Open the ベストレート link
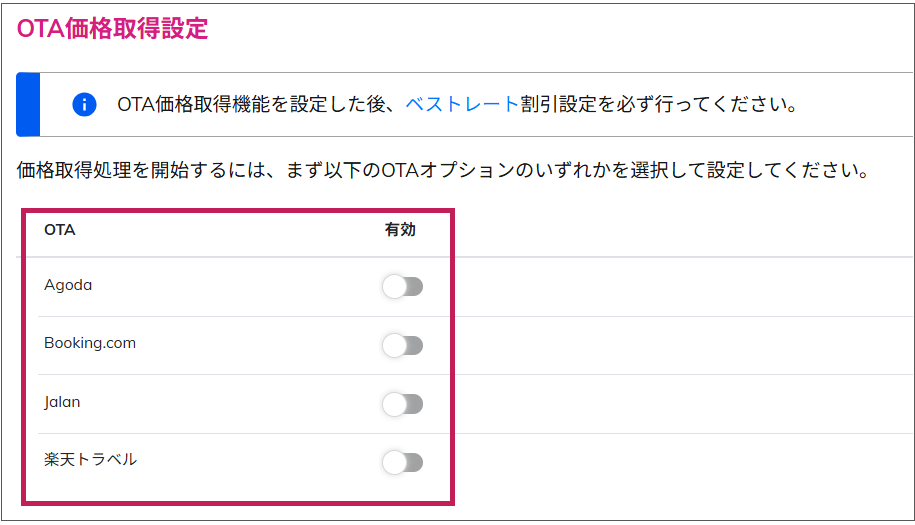915x525 pixels. pyautogui.click(x=462, y=104)
